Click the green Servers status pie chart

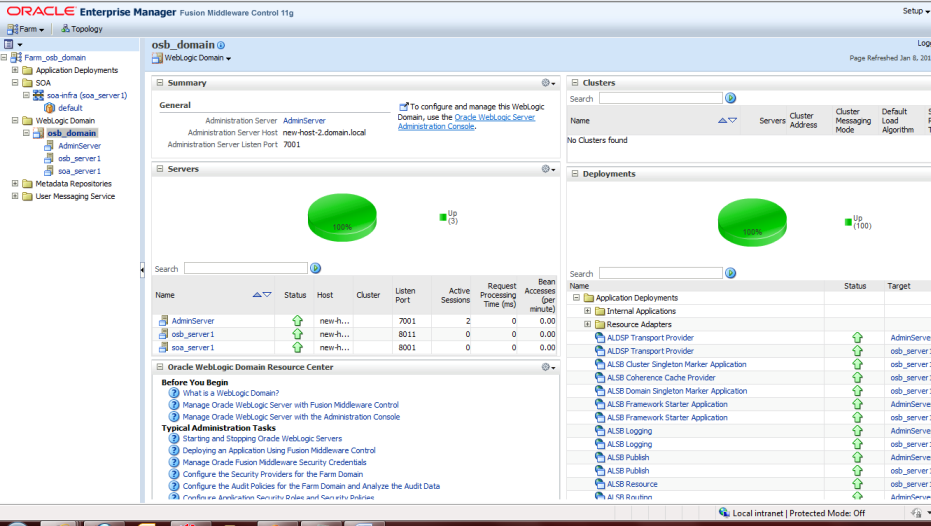click(x=342, y=218)
